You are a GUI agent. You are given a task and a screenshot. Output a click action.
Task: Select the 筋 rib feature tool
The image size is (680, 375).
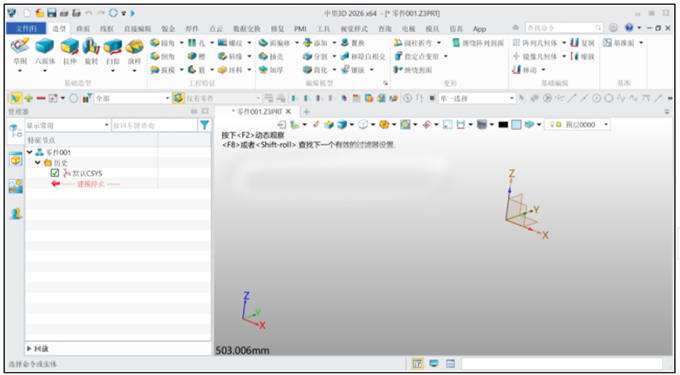point(196,70)
